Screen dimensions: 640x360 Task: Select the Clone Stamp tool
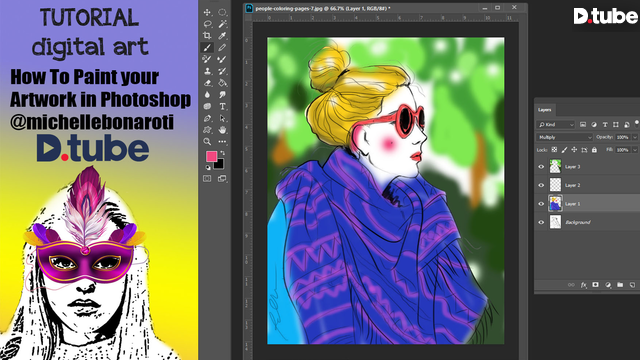point(207,71)
